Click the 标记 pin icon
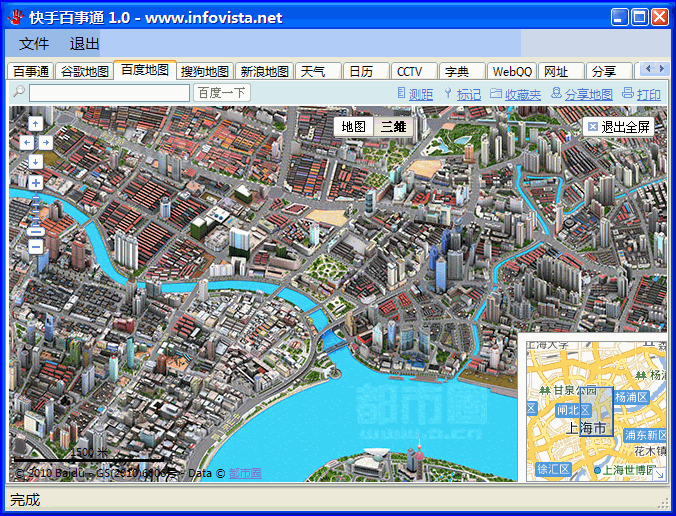Screen dimensions: 676x516 448,93
